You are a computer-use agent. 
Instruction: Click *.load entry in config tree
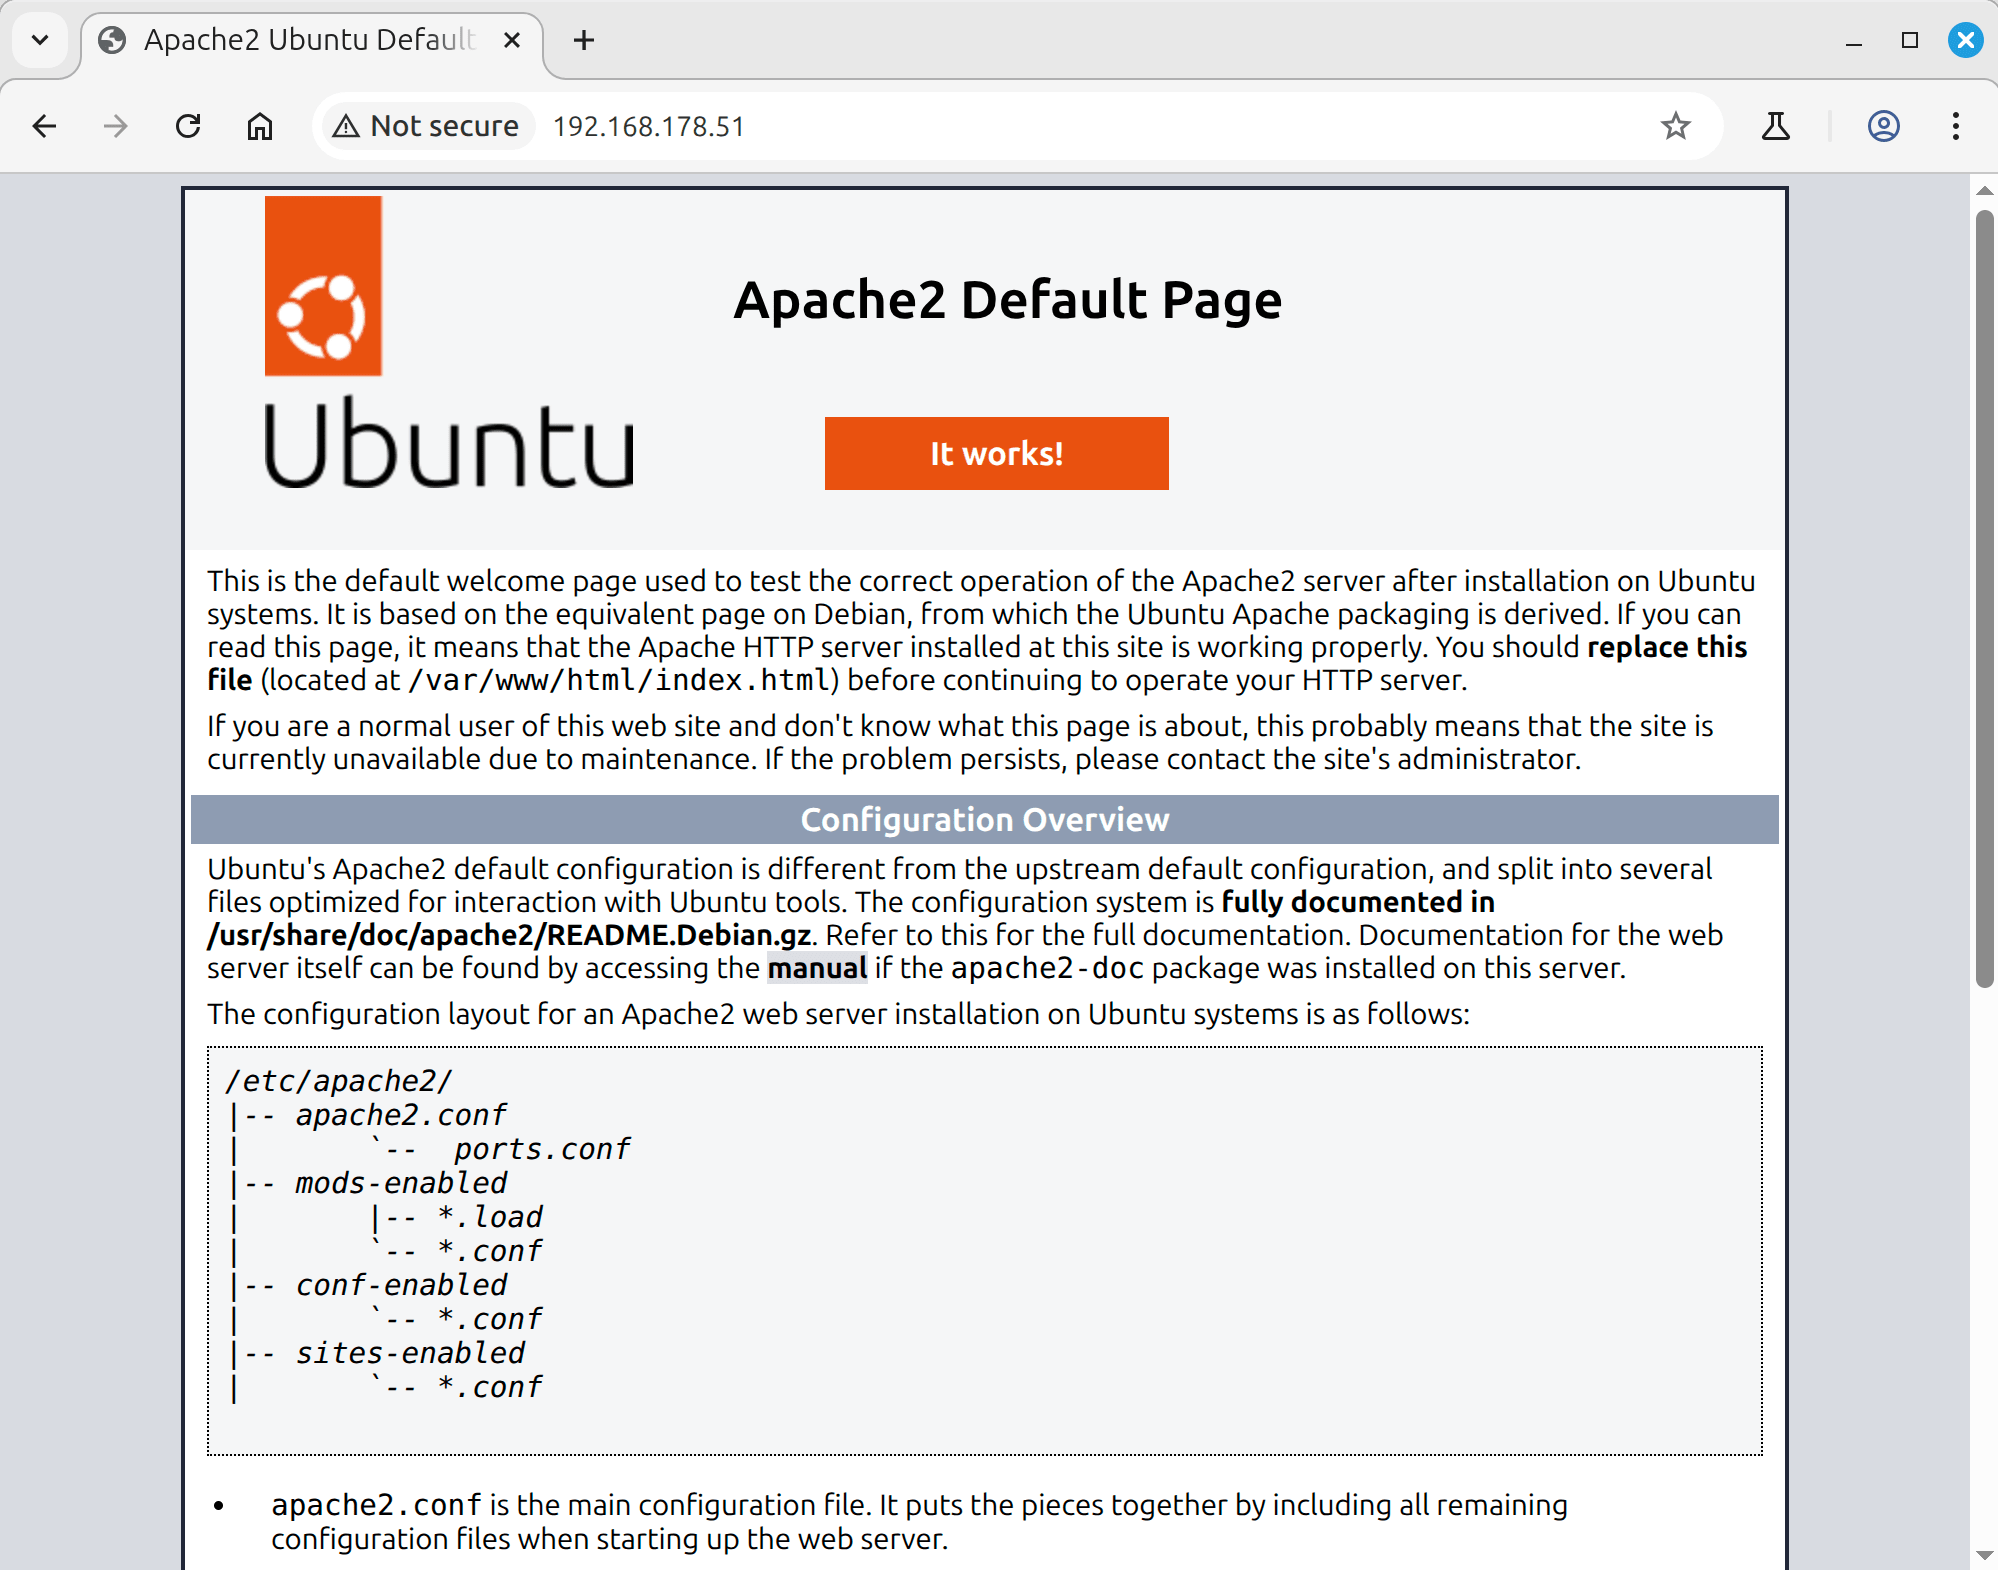pyautogui.click(x=490, y=1217)
